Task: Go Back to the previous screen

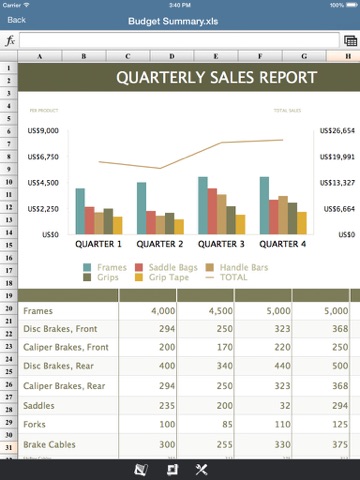Action: (16, 20)
